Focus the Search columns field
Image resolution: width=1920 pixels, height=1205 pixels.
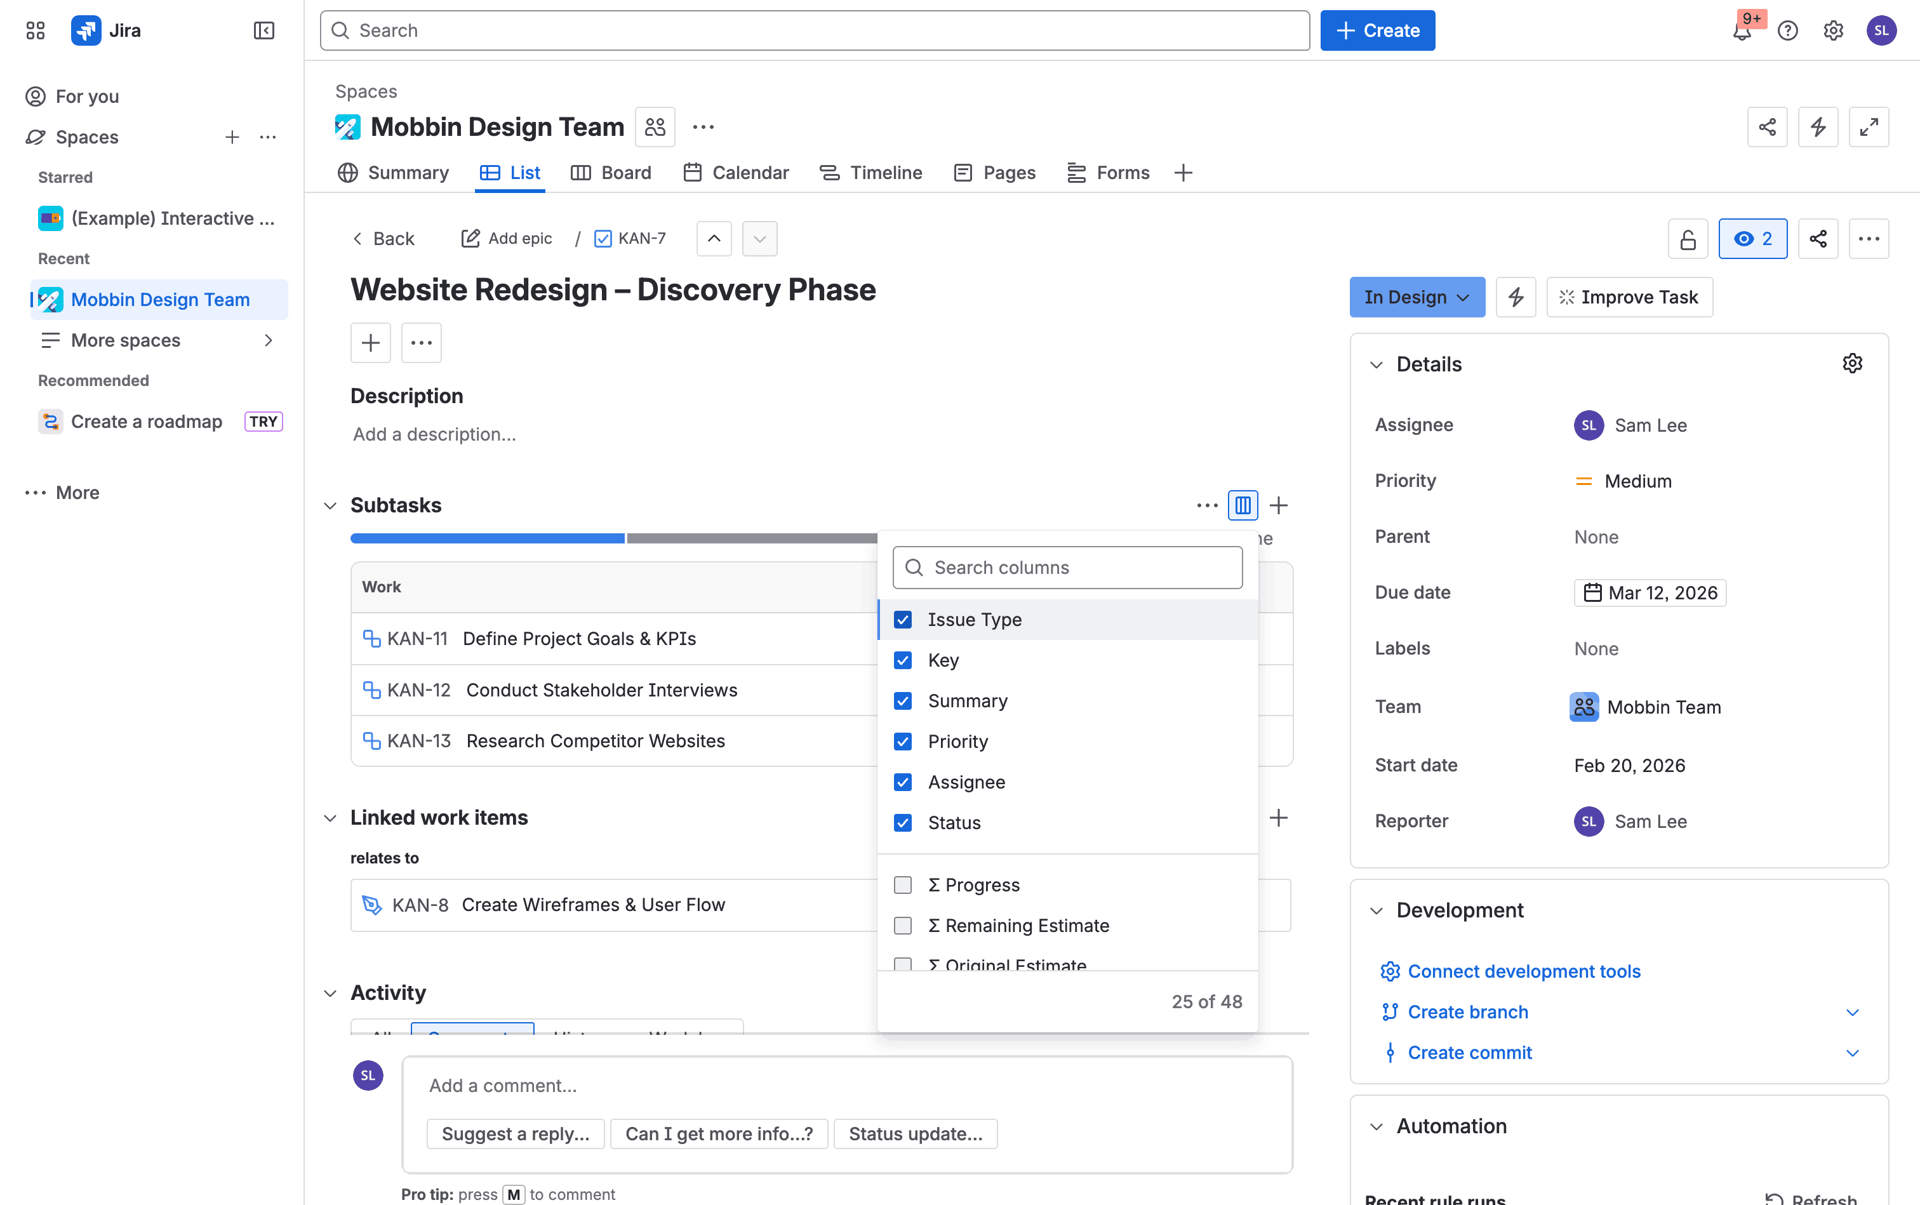tap(1067, 568)
